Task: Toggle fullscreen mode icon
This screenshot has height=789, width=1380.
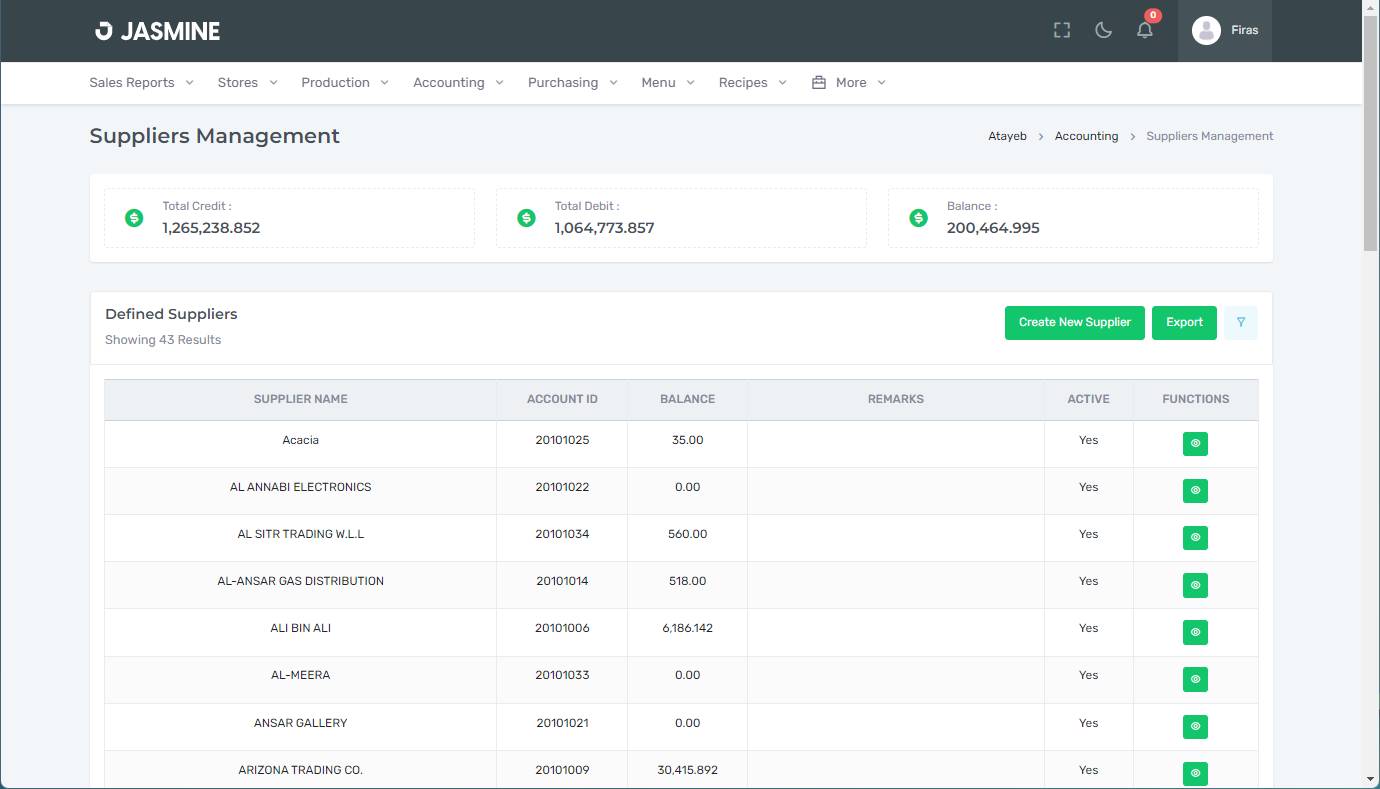Action: [x=1062, y=31]
